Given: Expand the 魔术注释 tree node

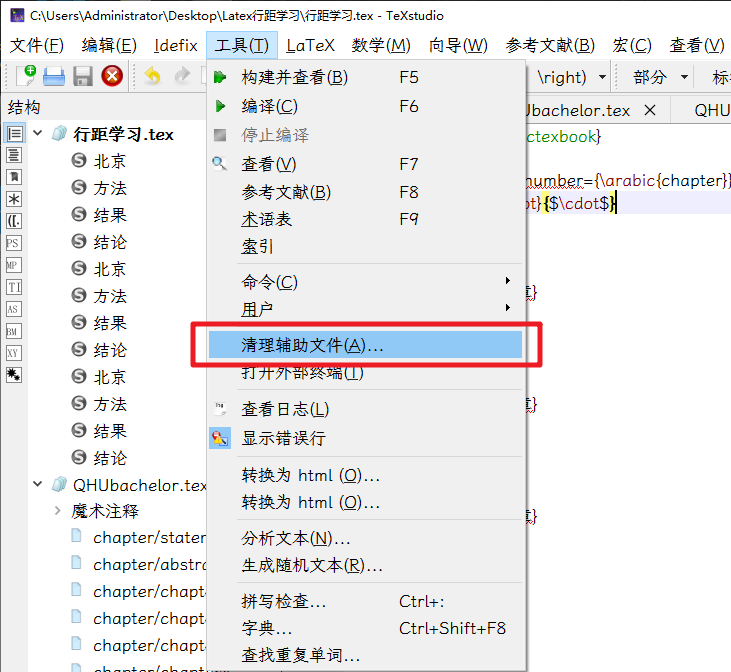Looking at the screenshot, I should tap(57, 511).
